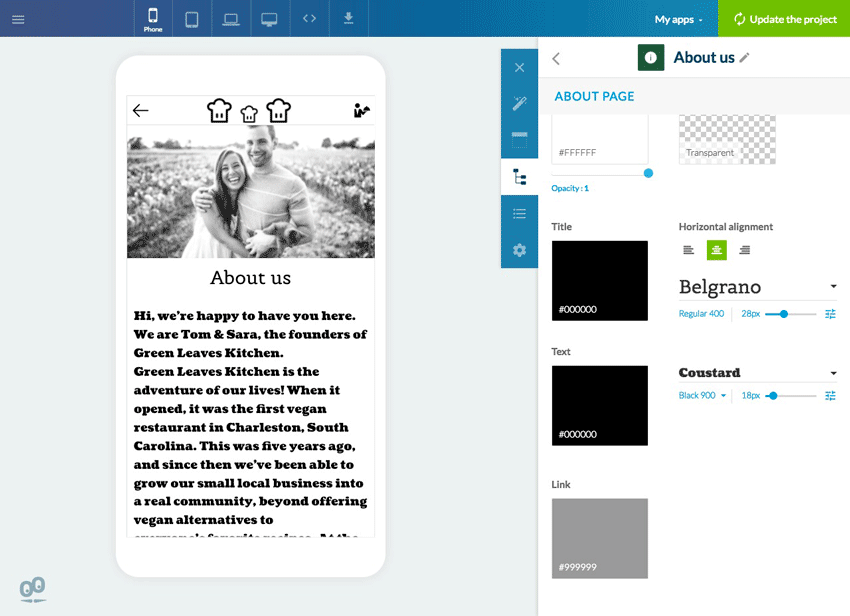Pick the Link color swatch #999999
This screenshot has height=616, width=850.
(x=599, y=538)
